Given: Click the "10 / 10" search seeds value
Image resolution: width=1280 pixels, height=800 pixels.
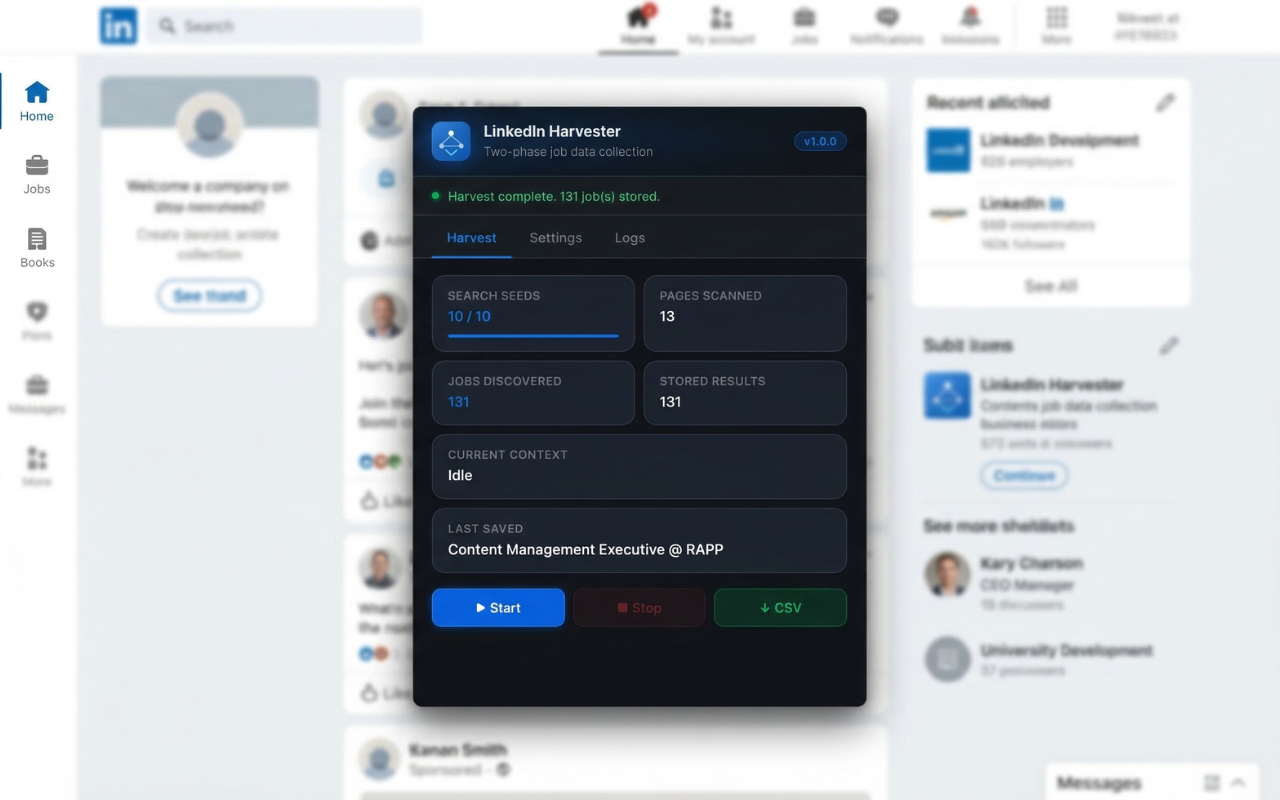Looking at the screenshot, I should pyautogui.click(x=469, y=316).
